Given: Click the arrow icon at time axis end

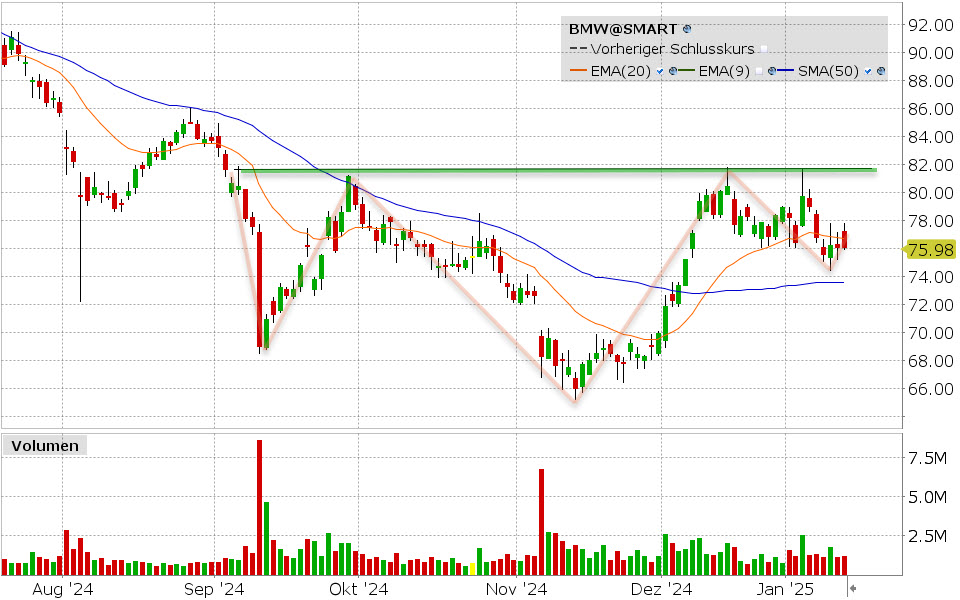Looking at the screenshot, I should [852, 589].
